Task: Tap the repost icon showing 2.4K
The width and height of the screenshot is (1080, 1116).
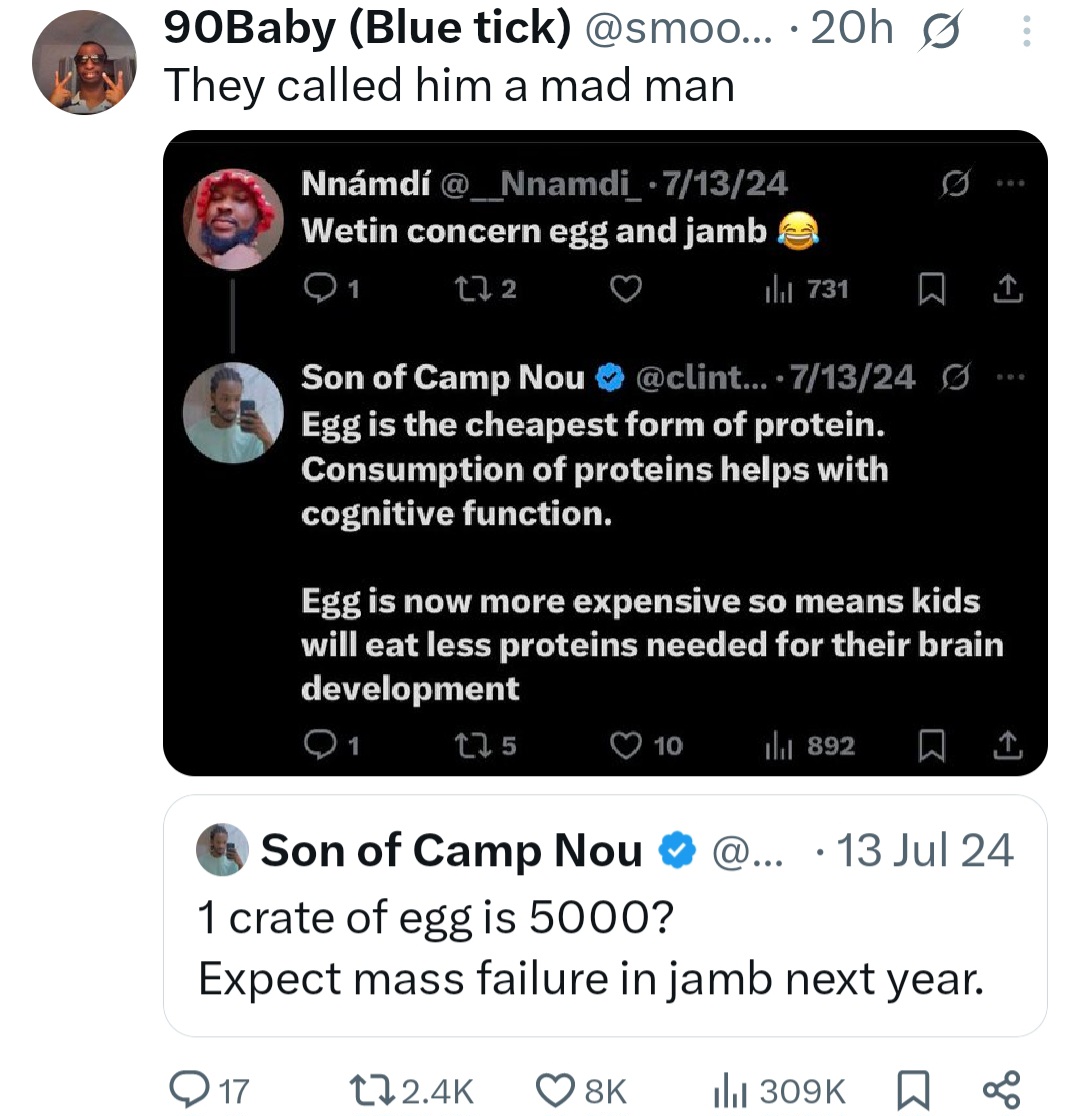Action: coord(372,1090)
